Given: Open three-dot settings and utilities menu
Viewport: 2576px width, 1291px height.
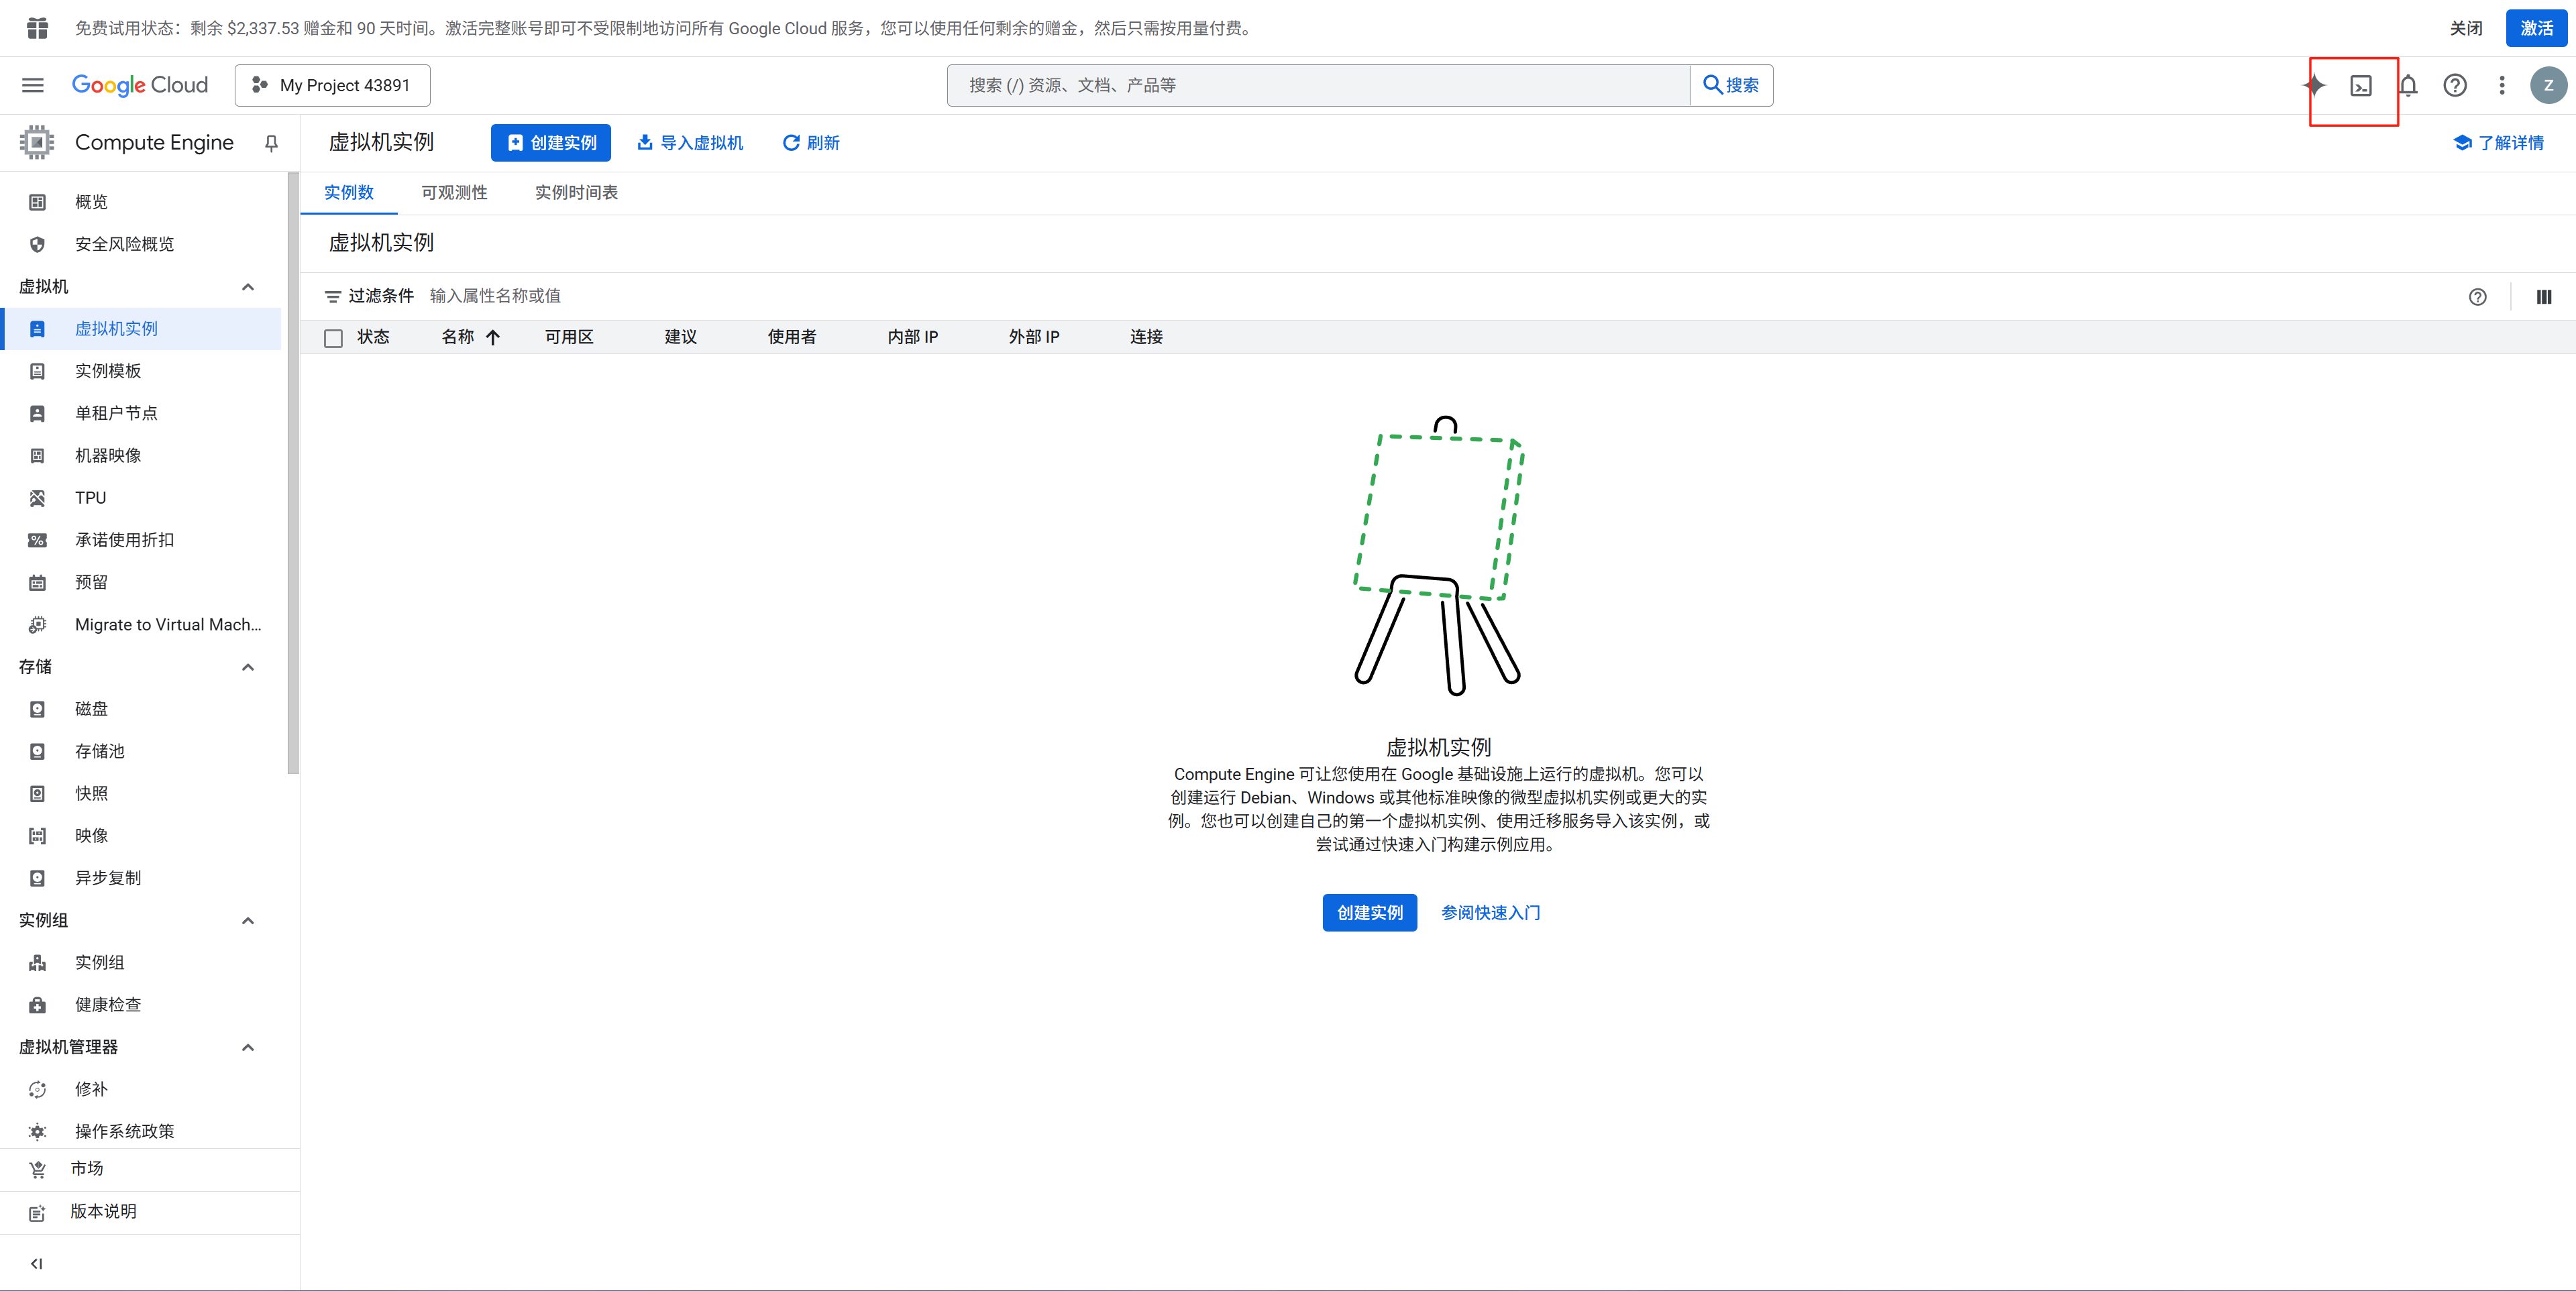Looking at the screenshot, I should 2501,86.
